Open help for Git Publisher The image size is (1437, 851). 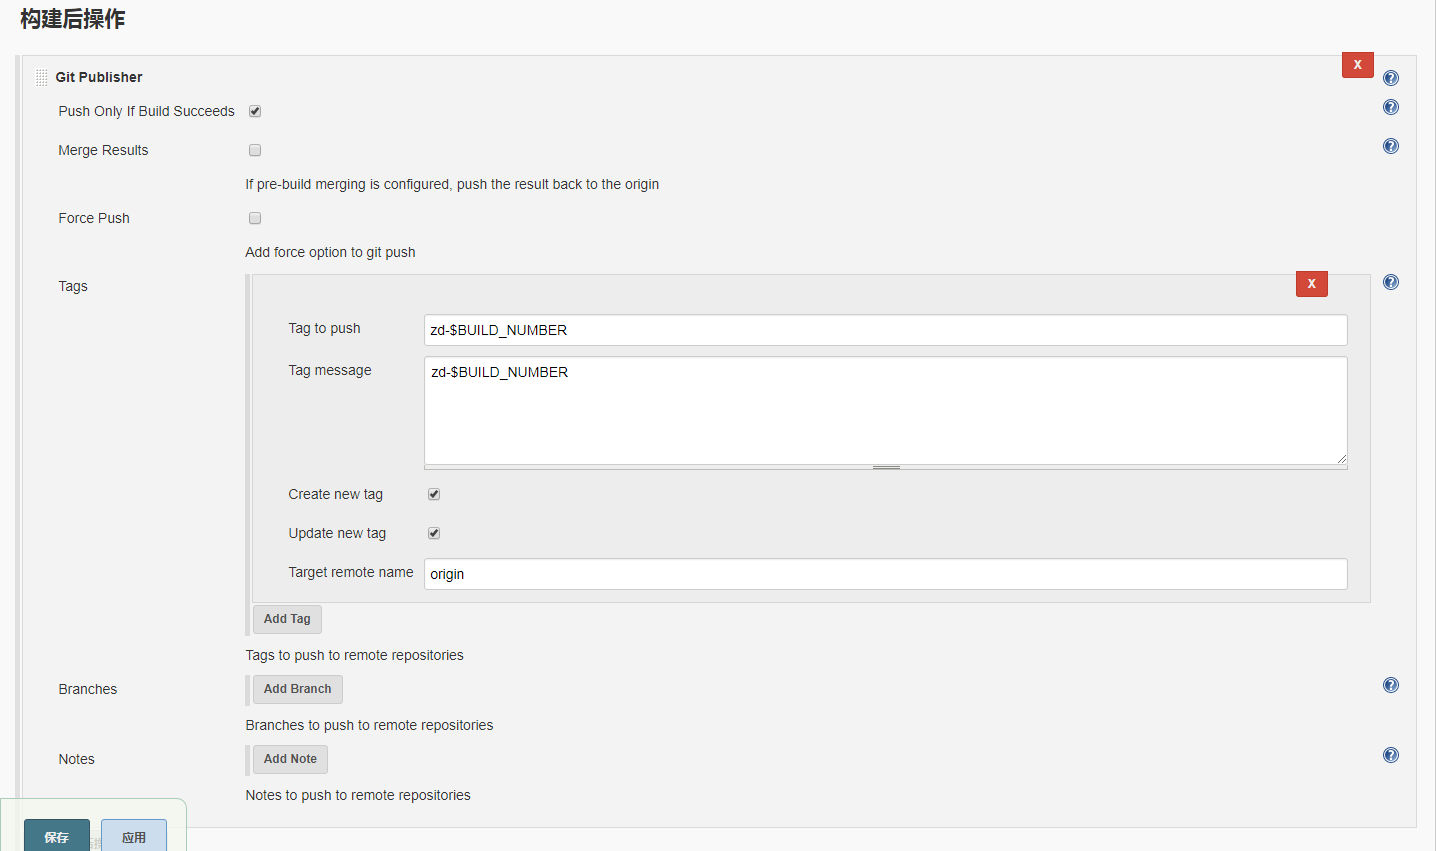point(1390,78)
